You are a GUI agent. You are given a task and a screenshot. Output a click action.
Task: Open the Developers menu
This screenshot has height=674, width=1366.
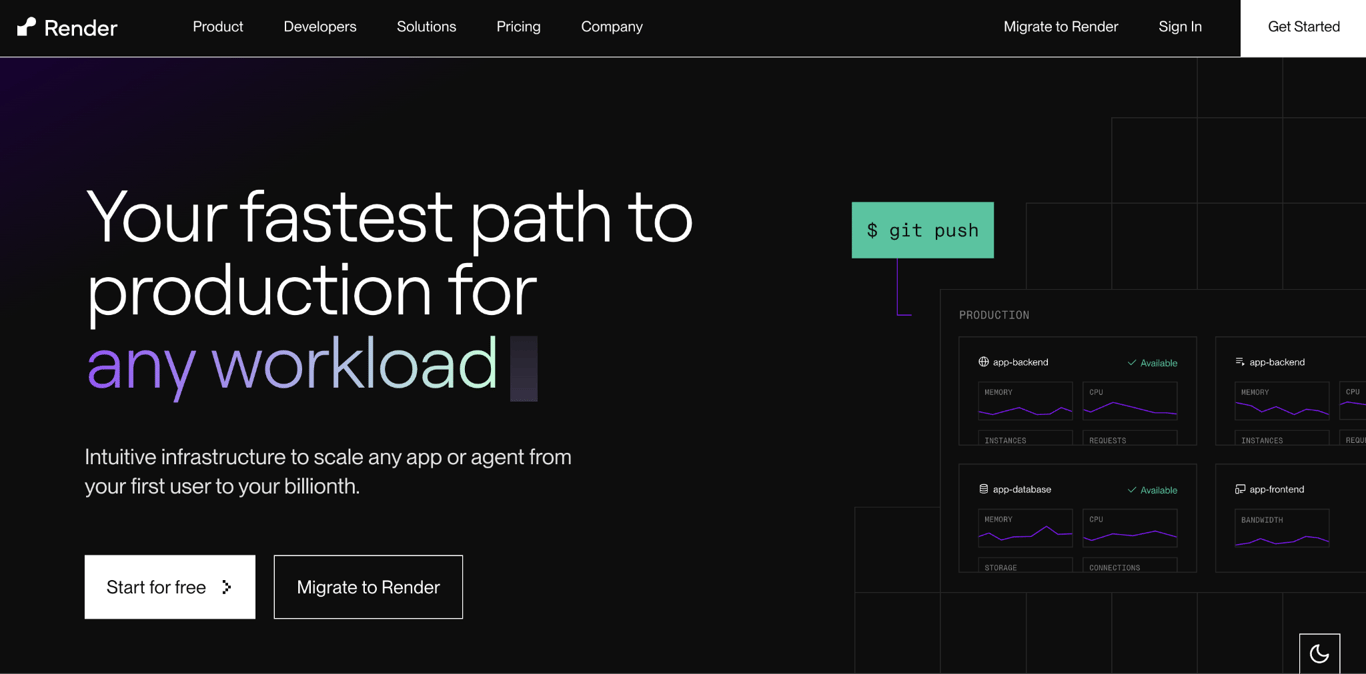(x=320, y=27)
